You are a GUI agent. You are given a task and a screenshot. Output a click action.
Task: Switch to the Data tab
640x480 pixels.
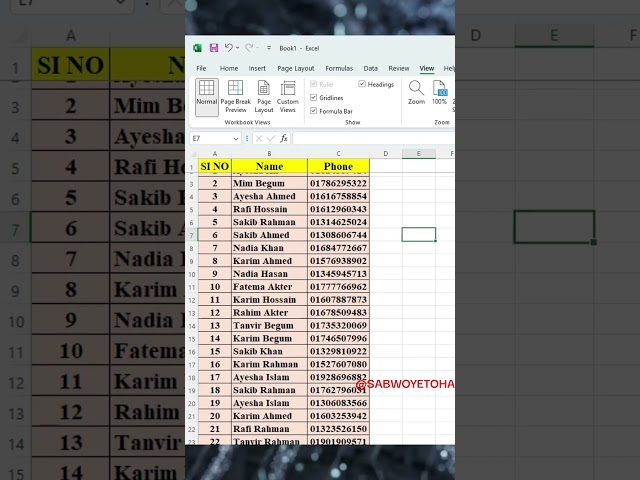click(x=371, y=68)
